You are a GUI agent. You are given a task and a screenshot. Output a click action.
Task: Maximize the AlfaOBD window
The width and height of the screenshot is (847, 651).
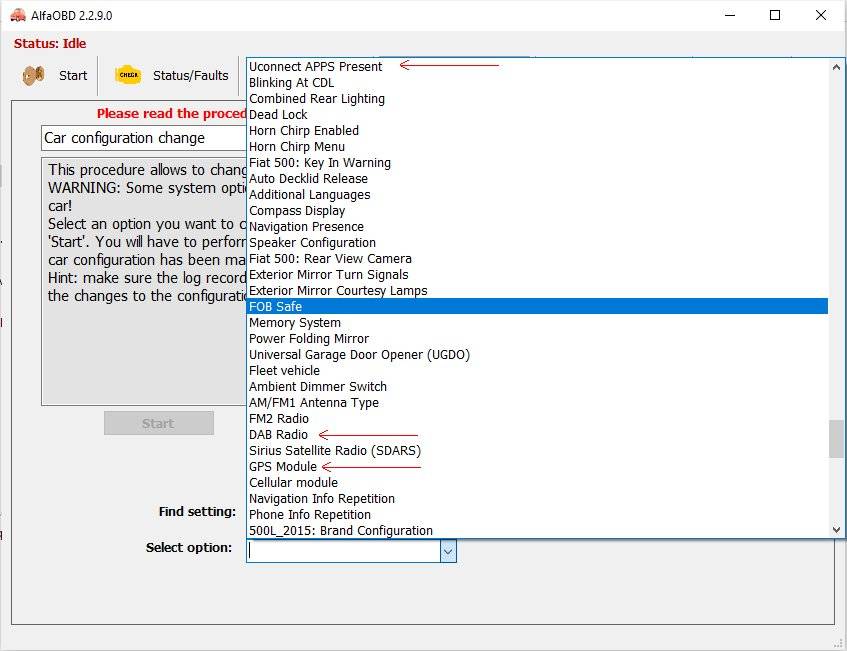pos(775,15)
